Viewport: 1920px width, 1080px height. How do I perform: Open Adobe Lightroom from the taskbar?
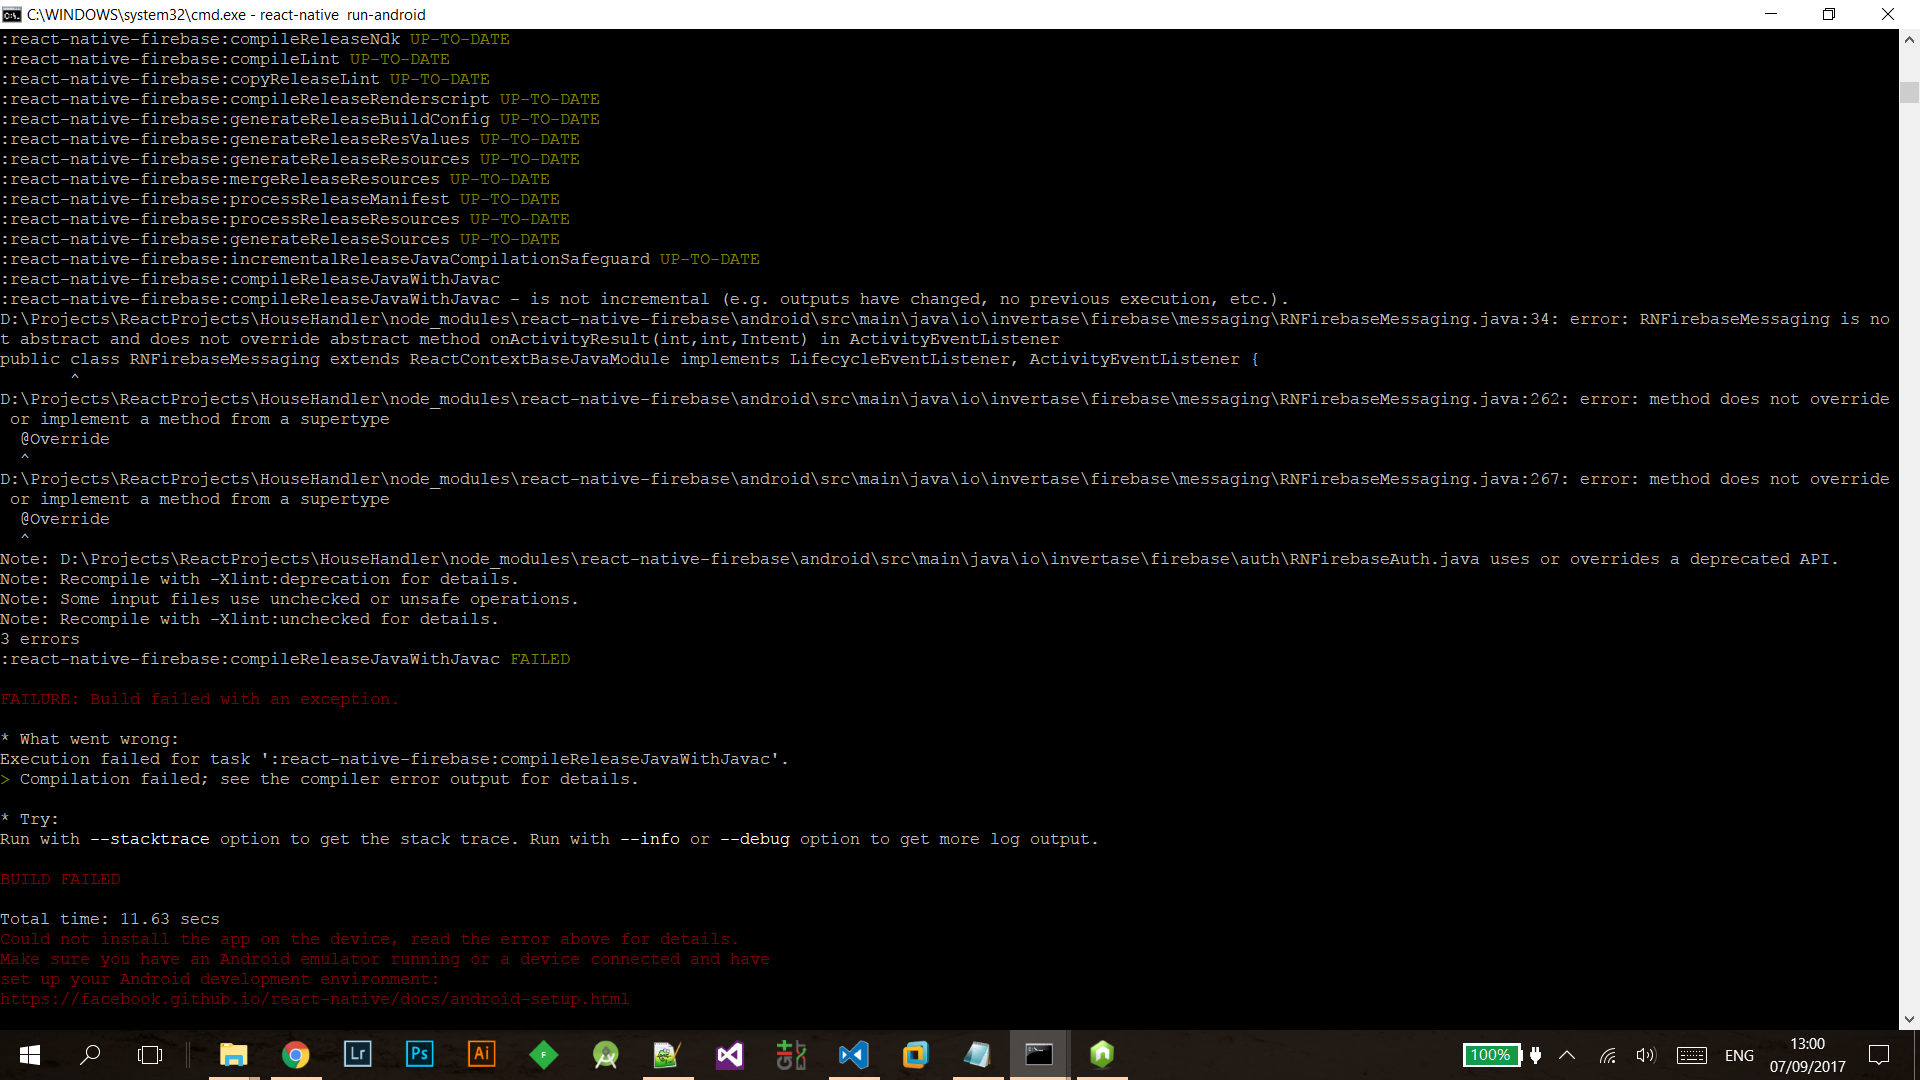[x=357, y=1054]
